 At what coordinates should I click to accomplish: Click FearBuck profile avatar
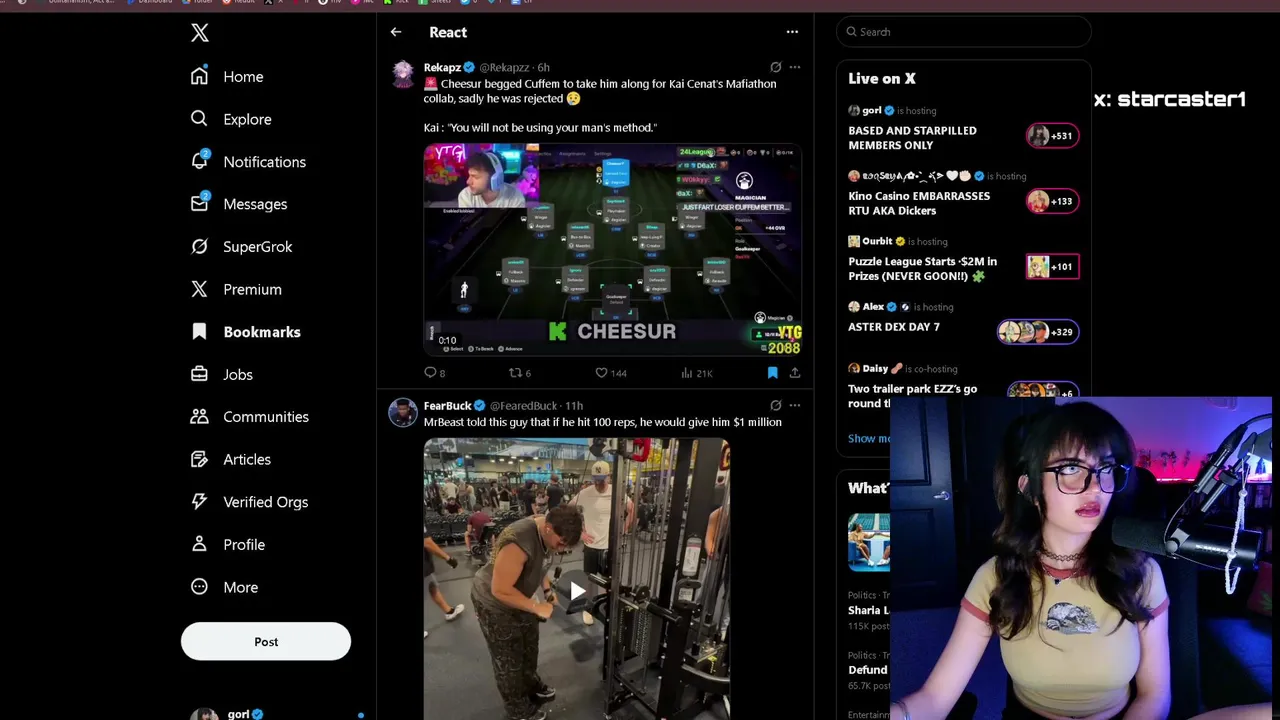tap(403, 412)
